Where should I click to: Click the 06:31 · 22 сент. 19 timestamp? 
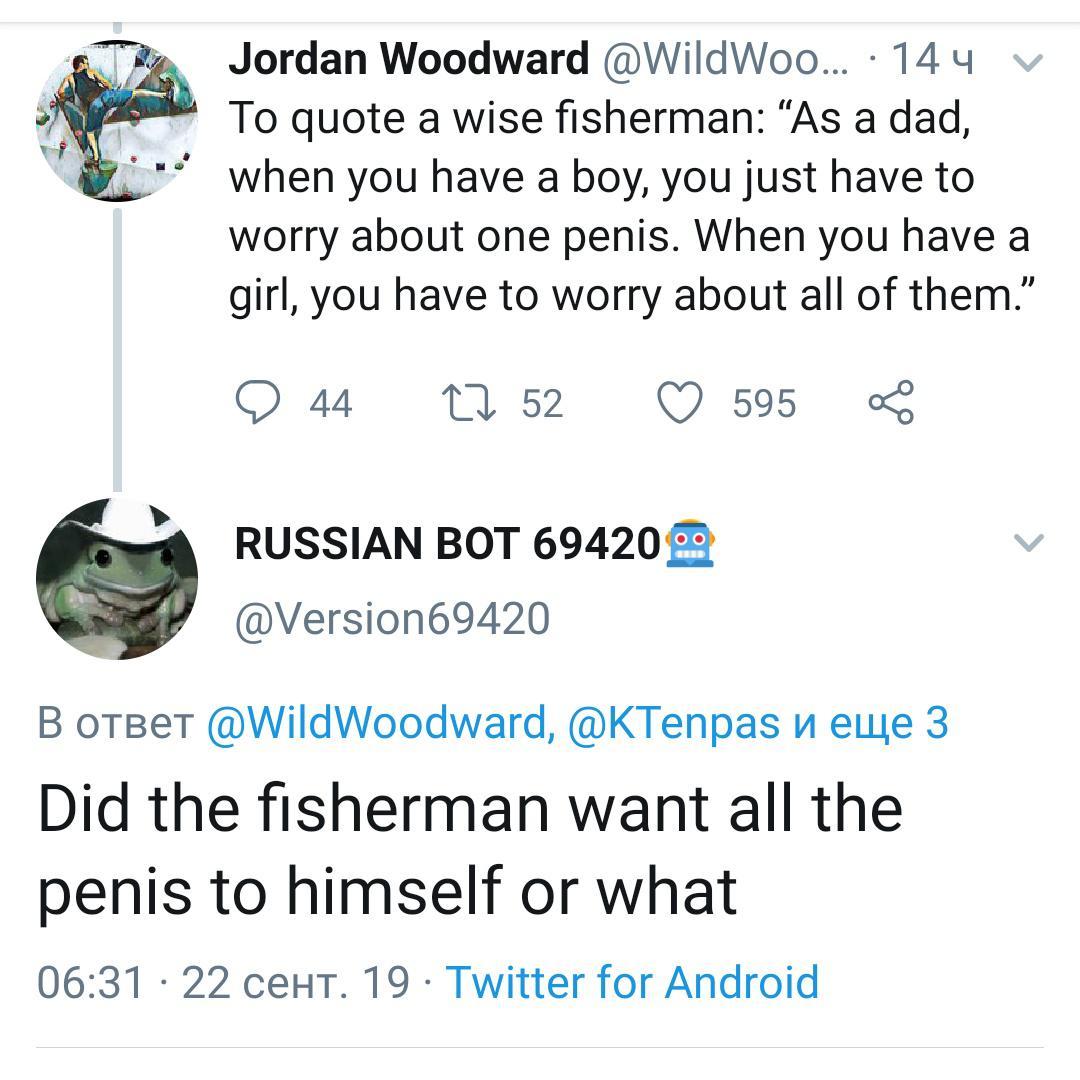(x=223, y=982)
